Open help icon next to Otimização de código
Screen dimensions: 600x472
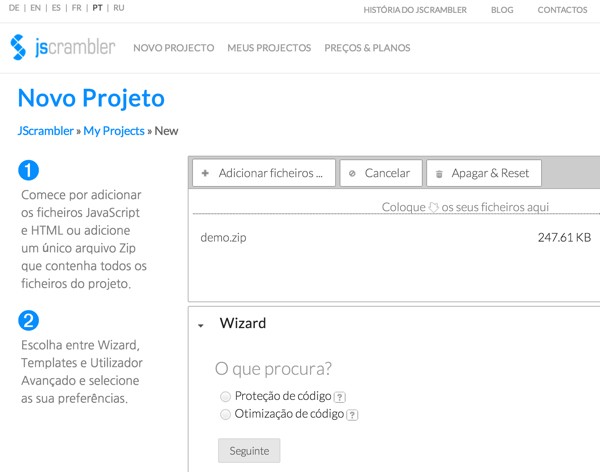(x=352, y=415)
